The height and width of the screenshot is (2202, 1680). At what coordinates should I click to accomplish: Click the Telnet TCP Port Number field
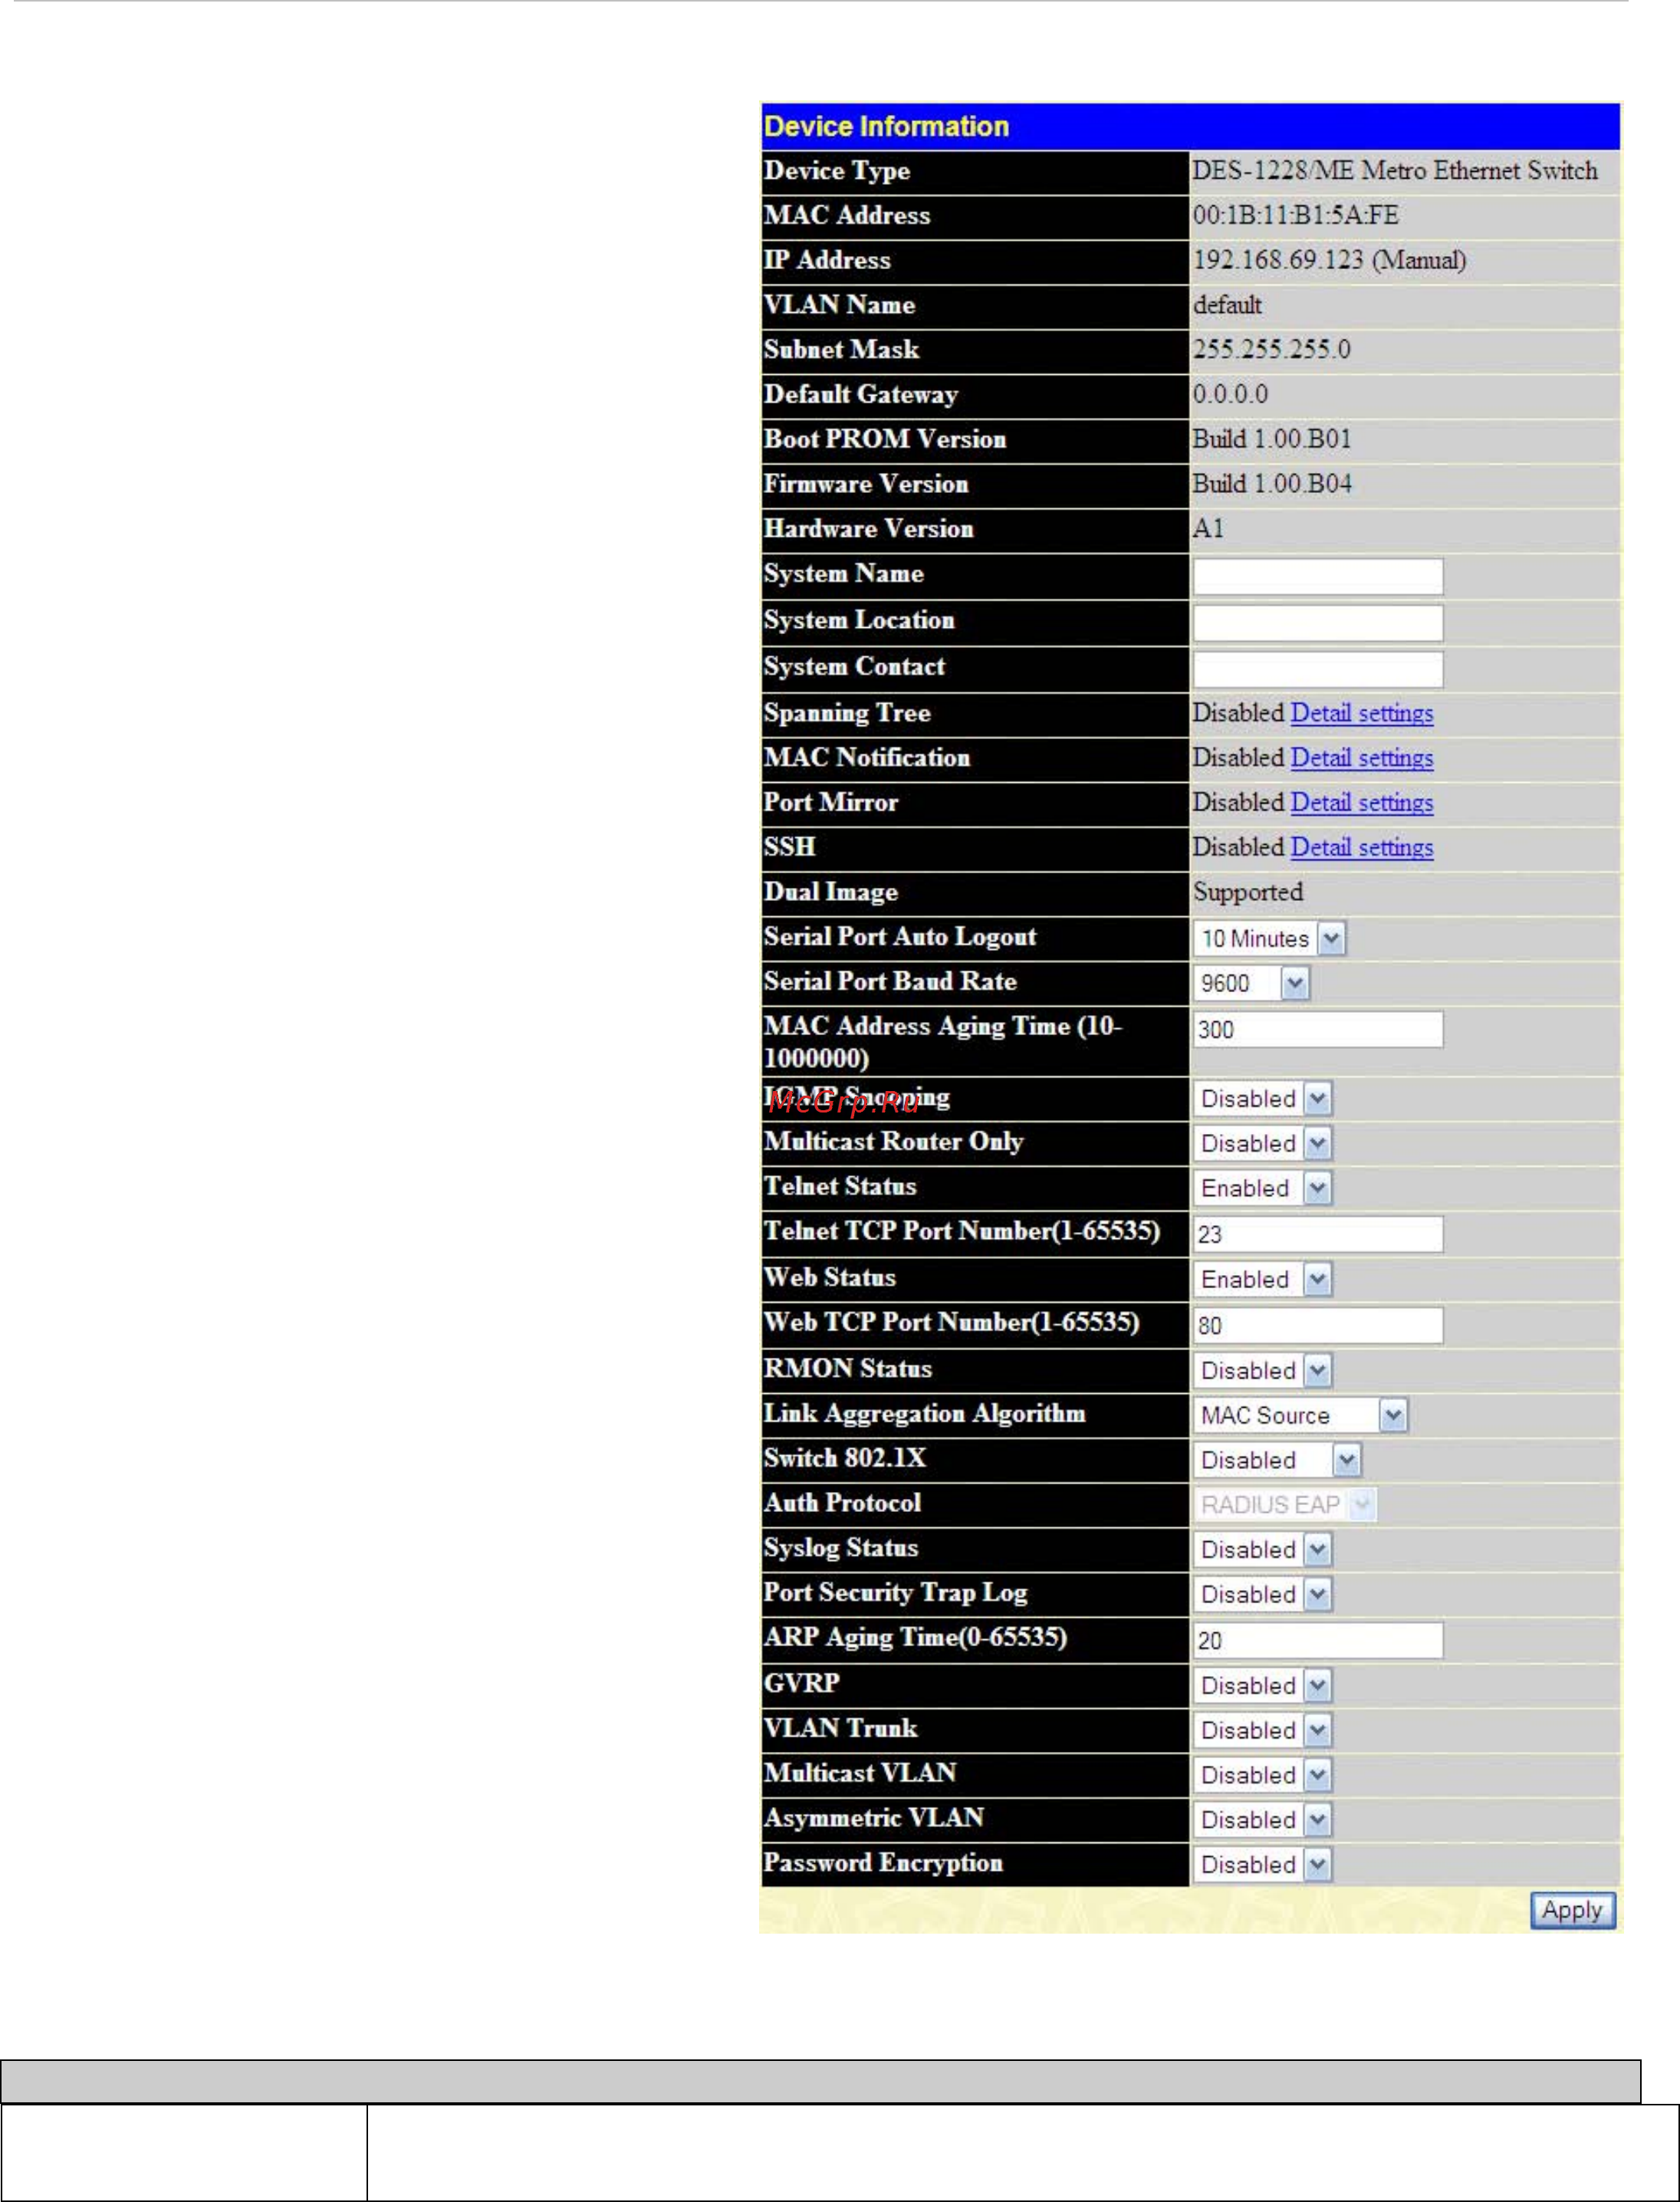1317,1234
